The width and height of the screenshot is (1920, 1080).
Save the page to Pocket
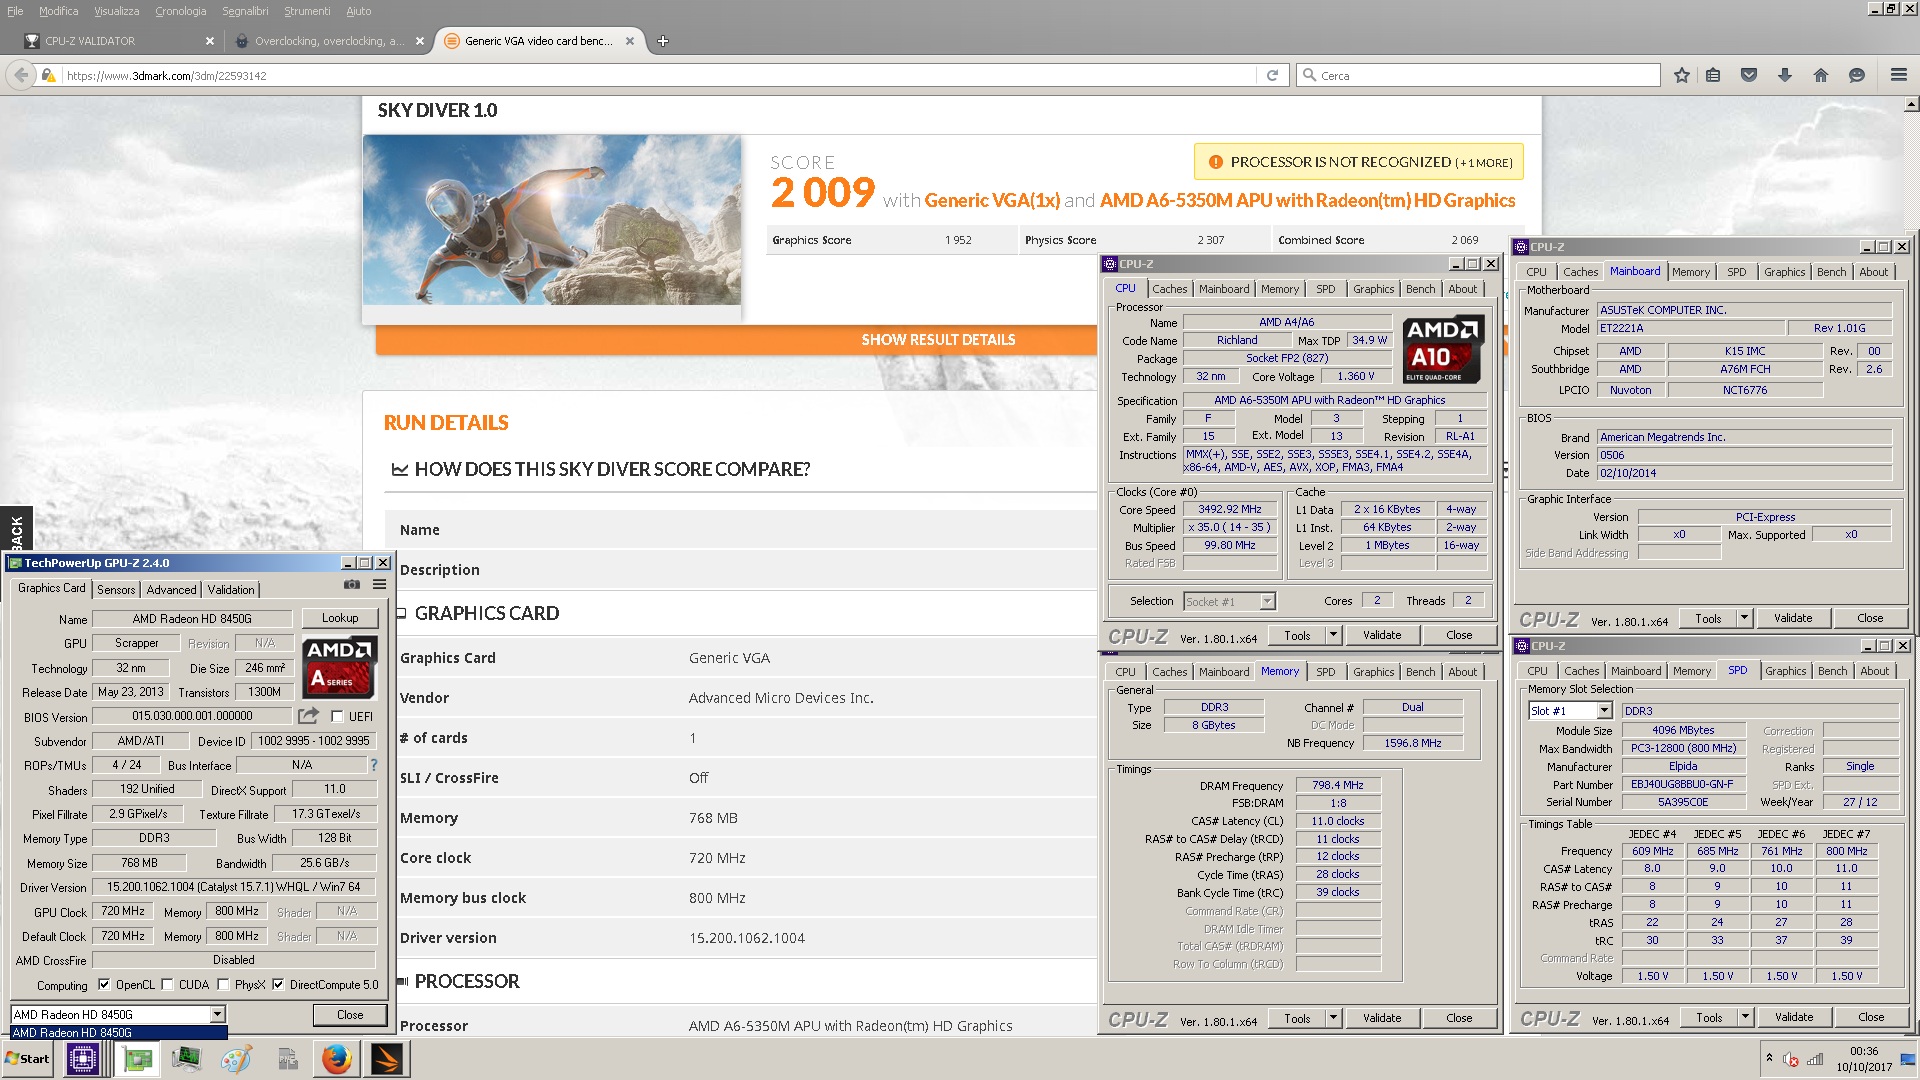point(1749,75)
